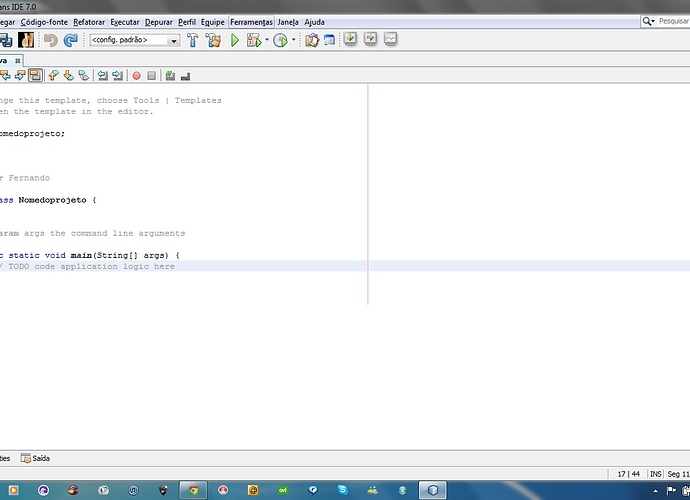The height and width of the screenshot is (500, 690).
Task: Toggle highlight search in editor toolbar
Action: pyautogui.click(x=35, y=76)
